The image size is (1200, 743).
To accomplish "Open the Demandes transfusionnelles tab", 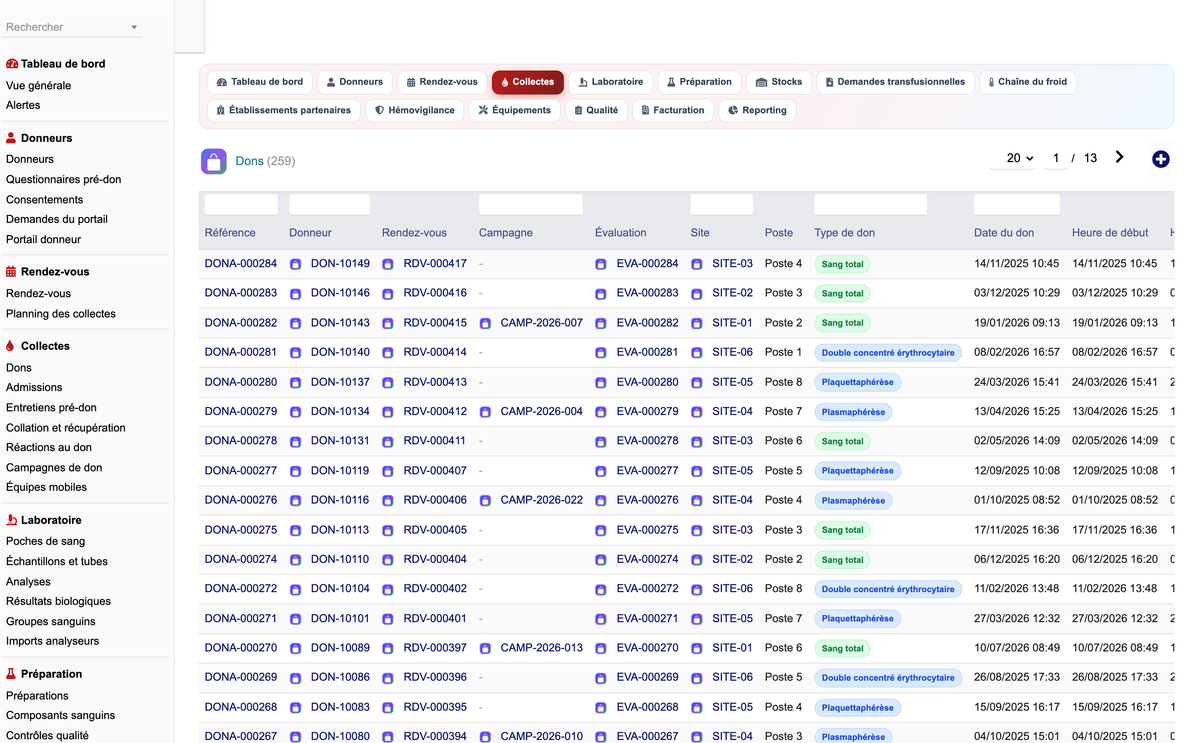I will (x=896, y=82).
